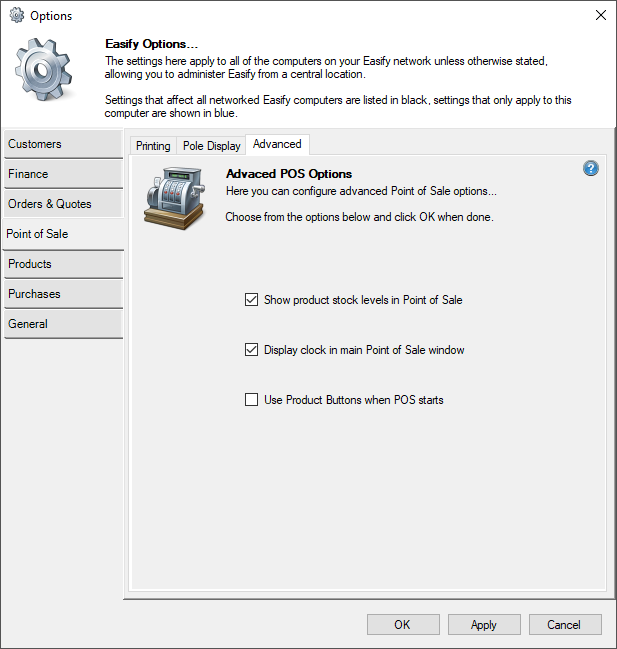Switch to the General options section
Screen dimensions: 617x649
coord(63,324)
